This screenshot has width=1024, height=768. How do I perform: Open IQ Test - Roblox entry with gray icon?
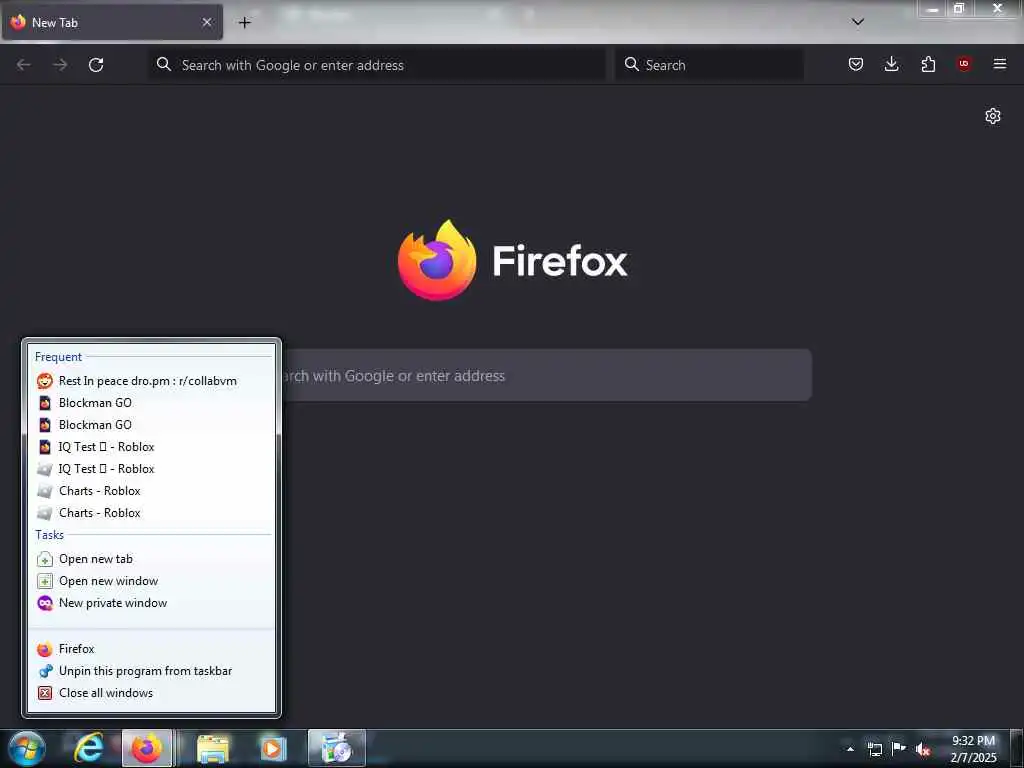152,469
